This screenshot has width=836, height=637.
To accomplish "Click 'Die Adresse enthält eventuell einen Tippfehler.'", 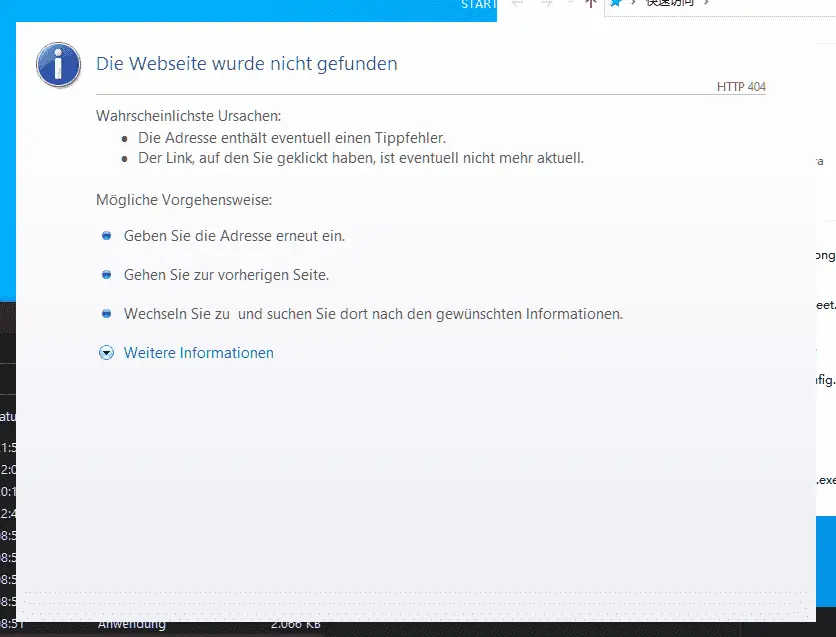I will click(292, 138).
